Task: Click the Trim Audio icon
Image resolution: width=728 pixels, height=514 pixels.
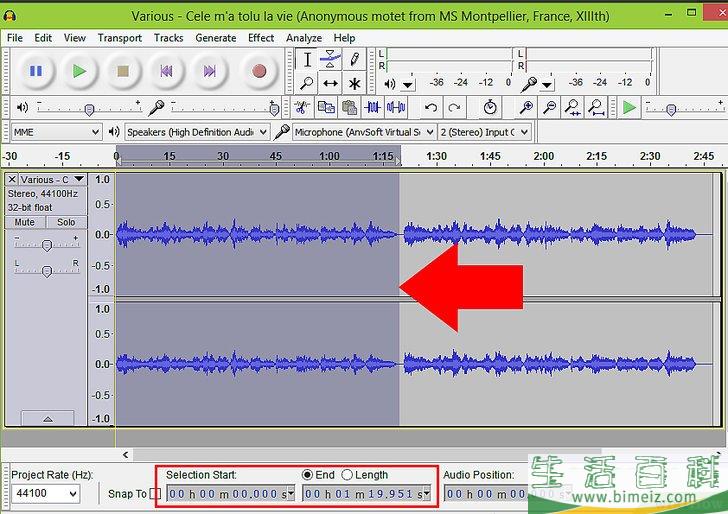Action: point(372,108)
